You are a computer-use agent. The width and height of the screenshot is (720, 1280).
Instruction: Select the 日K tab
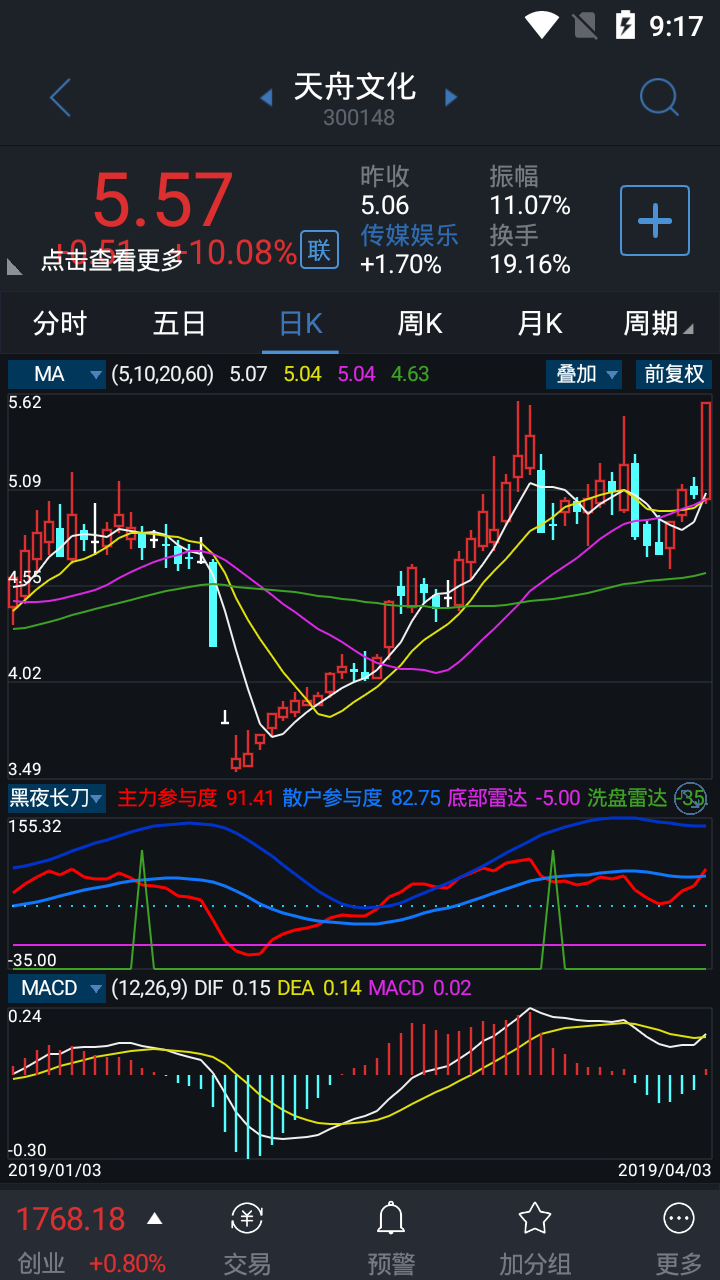point(300,324)
